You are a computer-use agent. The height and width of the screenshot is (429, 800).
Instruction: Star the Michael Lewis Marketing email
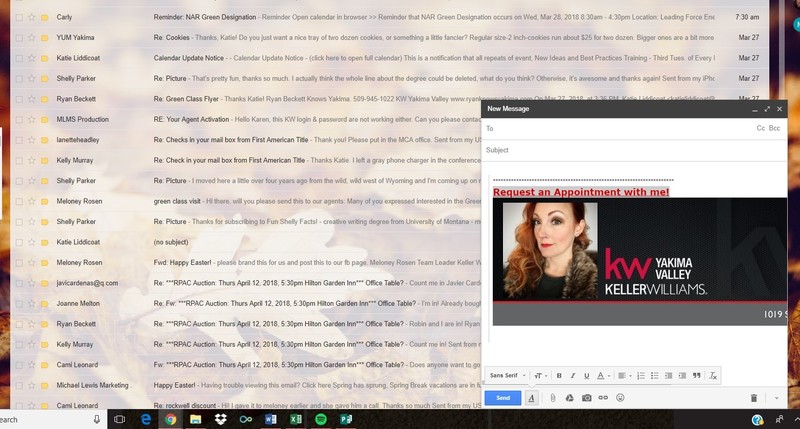32,385
